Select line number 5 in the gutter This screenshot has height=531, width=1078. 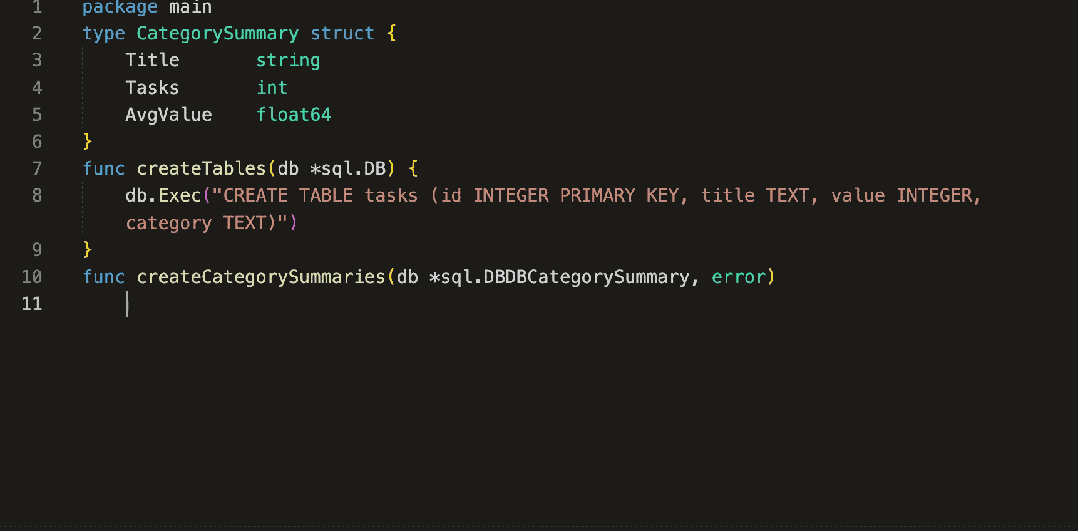click(37, 115)
